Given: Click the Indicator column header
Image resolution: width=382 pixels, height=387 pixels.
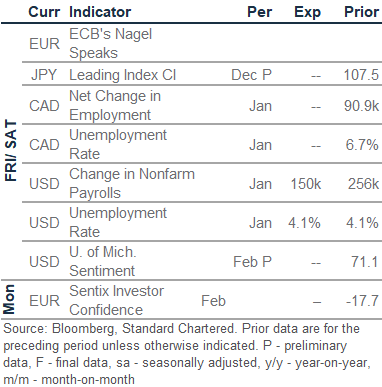Looking at the screenshot, I should 100,12.
